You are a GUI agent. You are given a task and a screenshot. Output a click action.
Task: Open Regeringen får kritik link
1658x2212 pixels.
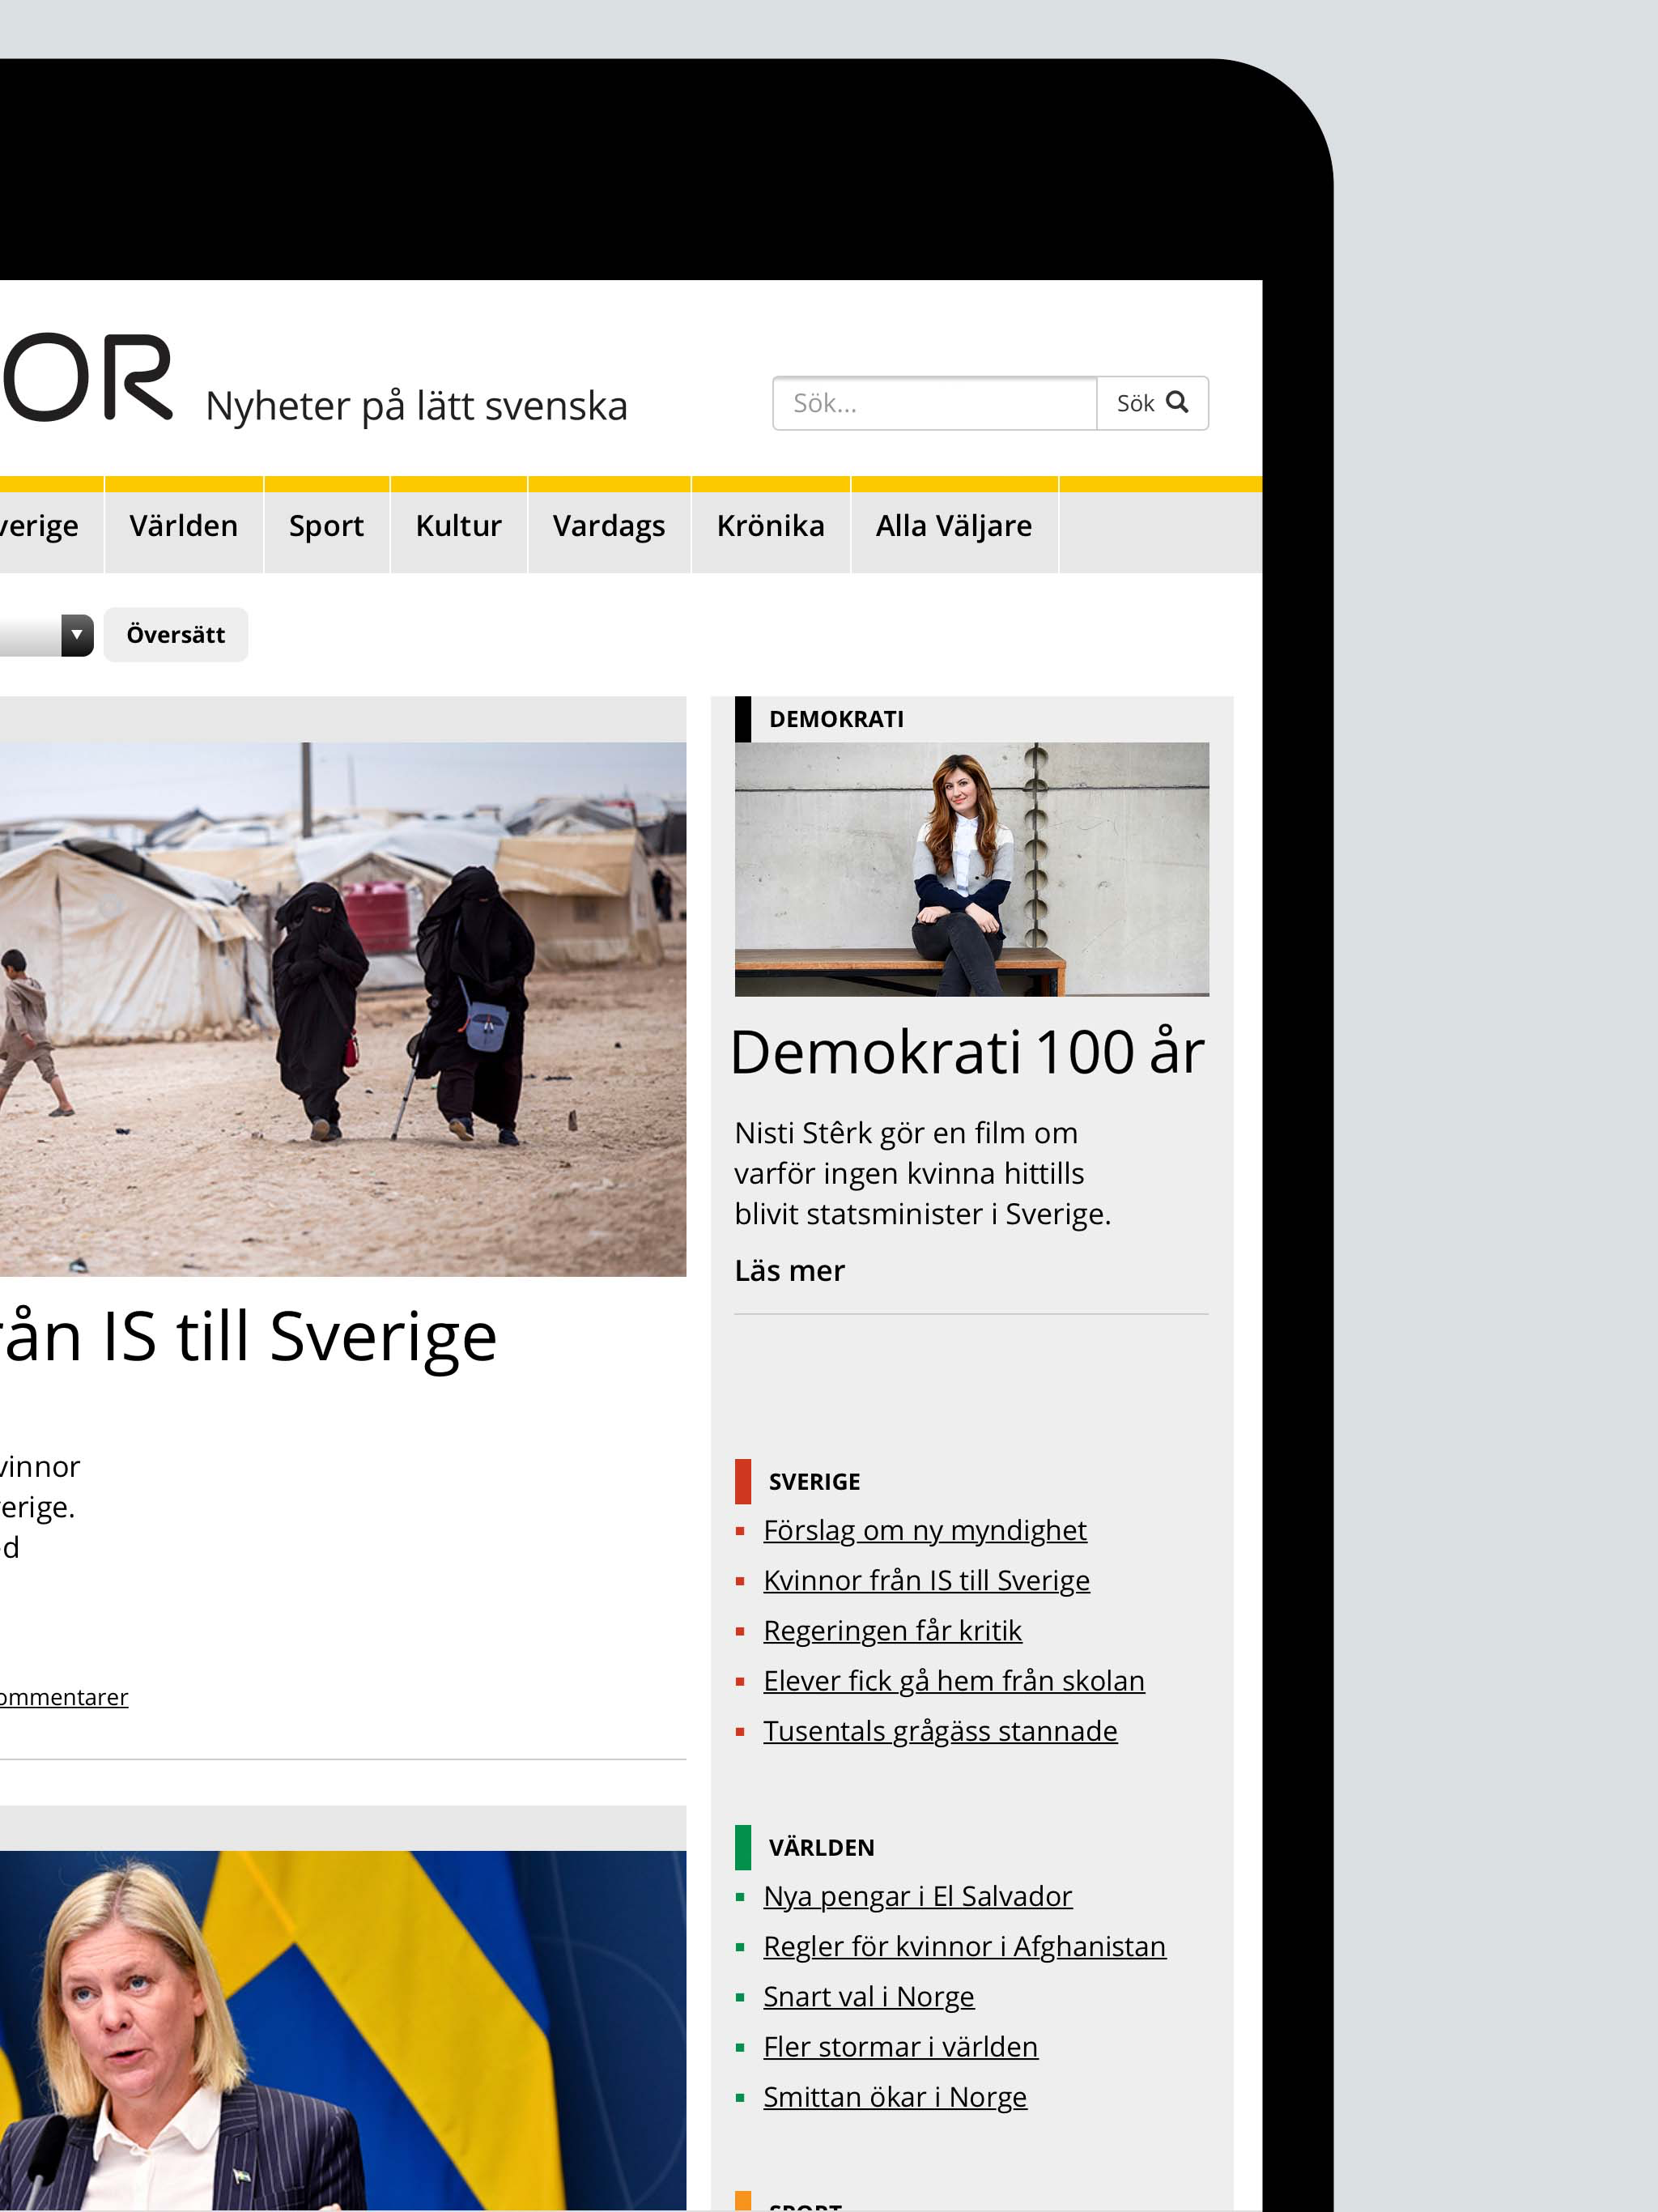893,1630
